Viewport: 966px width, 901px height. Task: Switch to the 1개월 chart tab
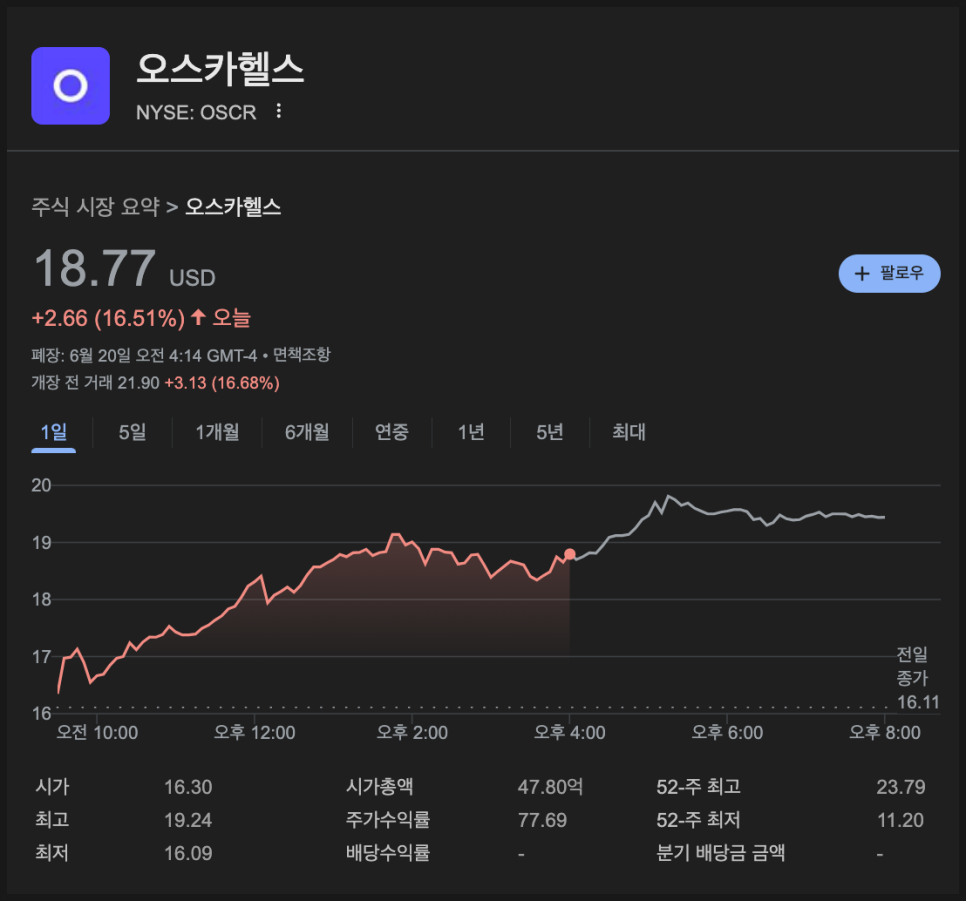[x=217, y=432]
